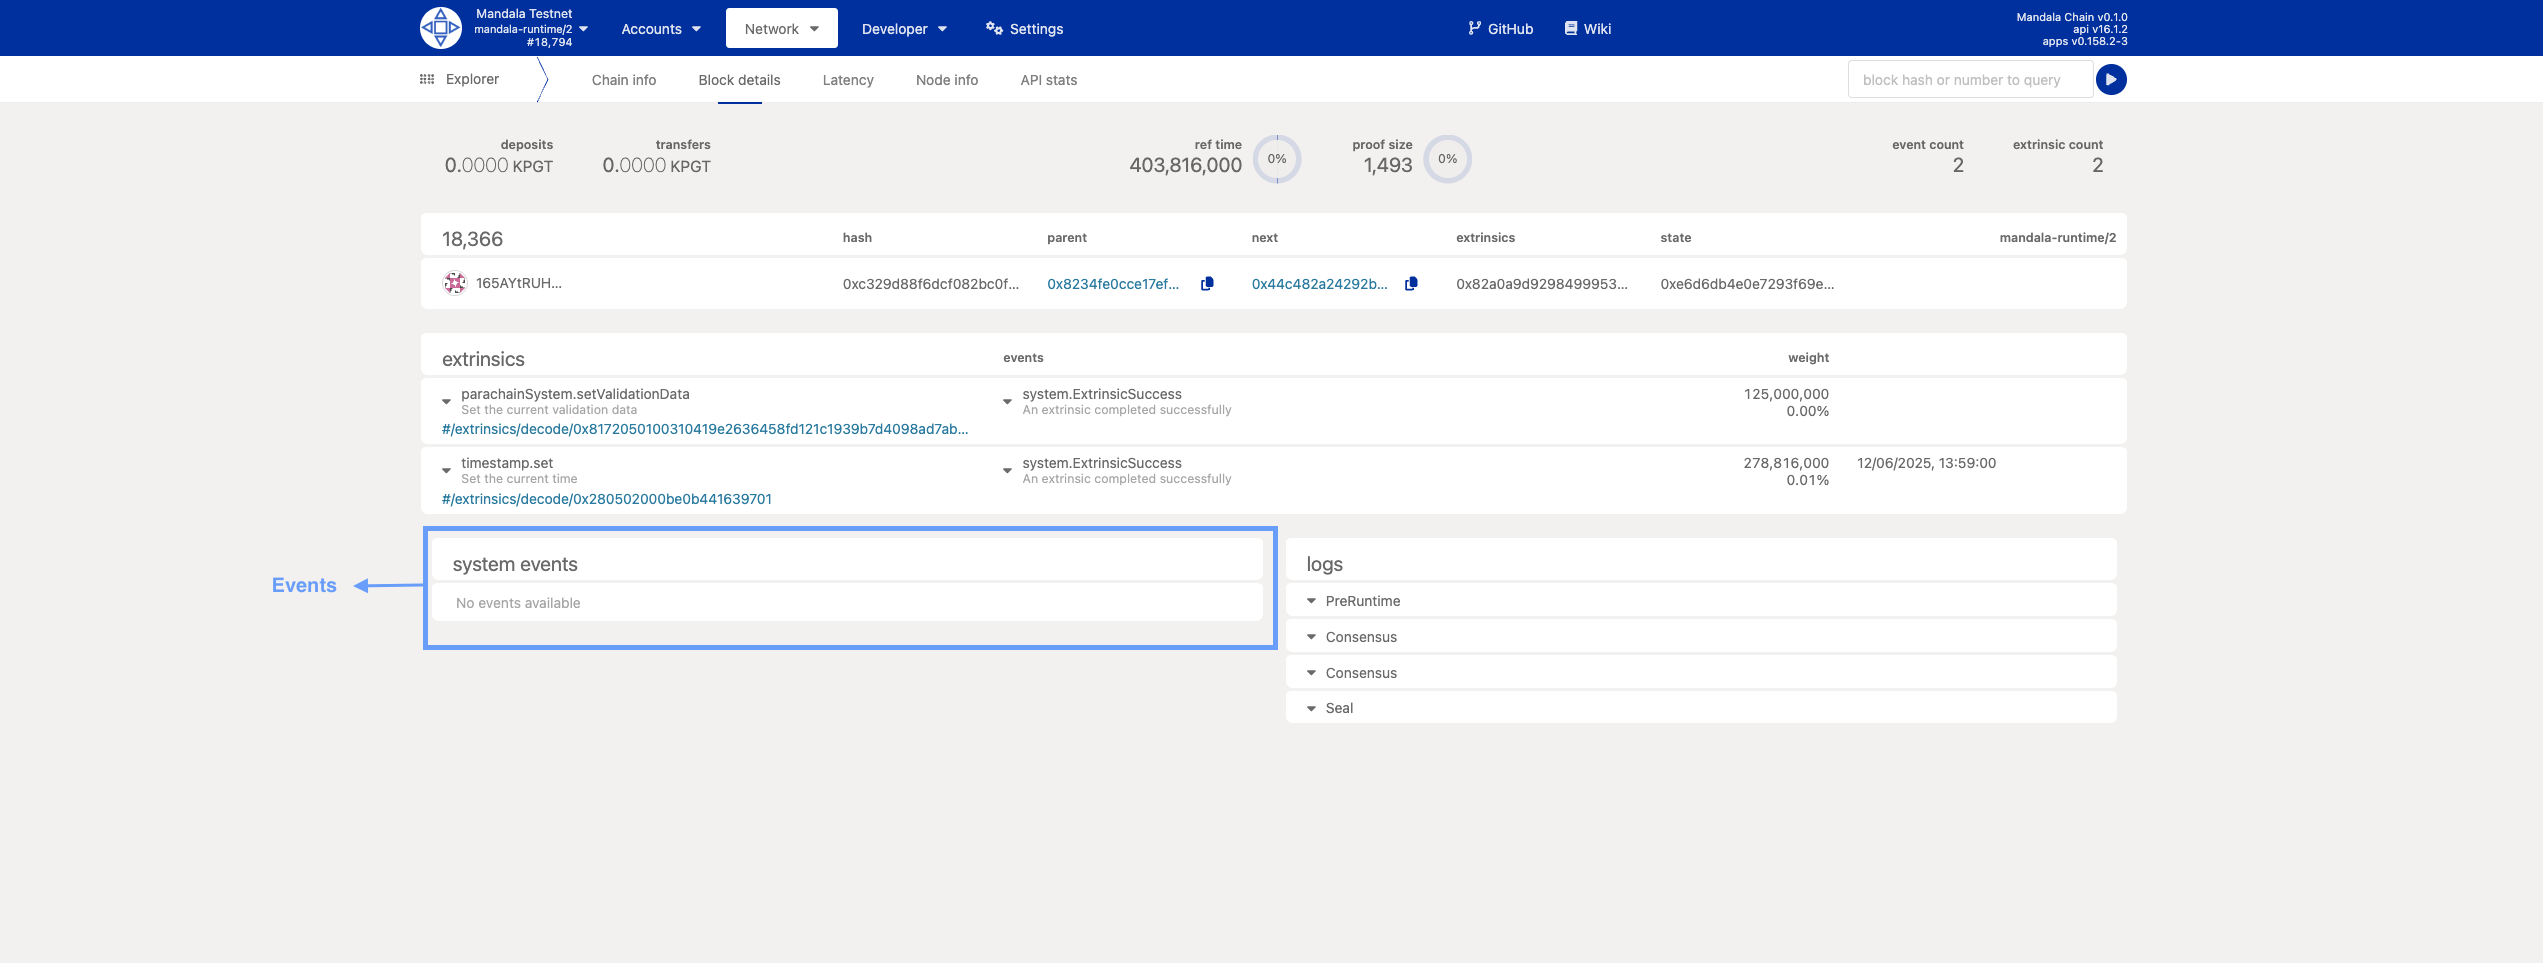The height and width of the screenshot is (963, 2543).
Task: Copy the parent block hash
Action: click(x=1207, y=284)
